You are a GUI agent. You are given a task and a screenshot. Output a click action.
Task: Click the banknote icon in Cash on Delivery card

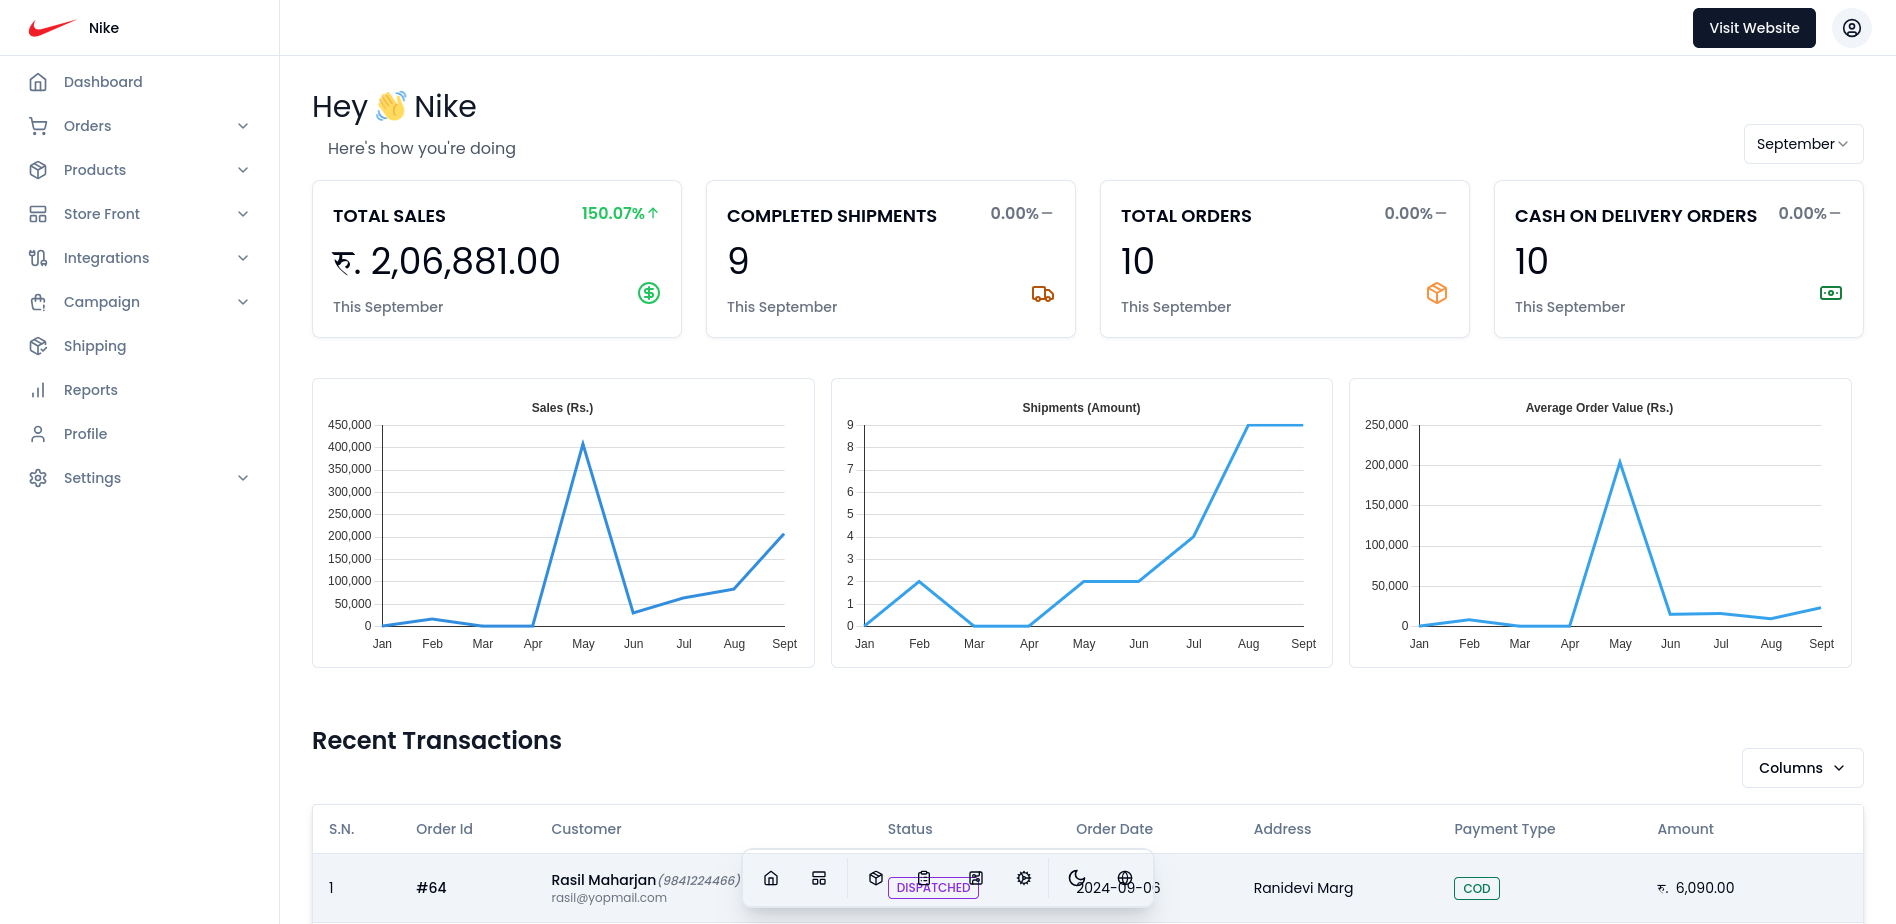(x=1831, y=293)
